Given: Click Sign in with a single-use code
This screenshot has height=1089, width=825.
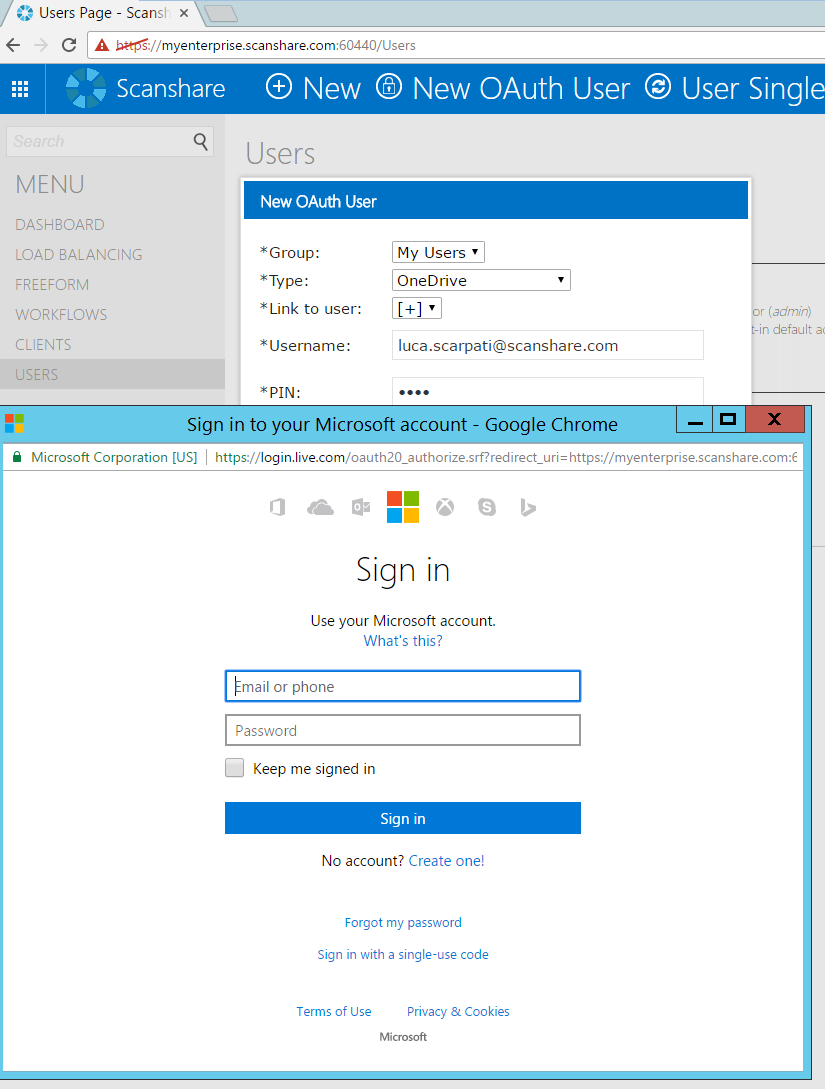Looking at the screenshot, I should tap(403, 954).
